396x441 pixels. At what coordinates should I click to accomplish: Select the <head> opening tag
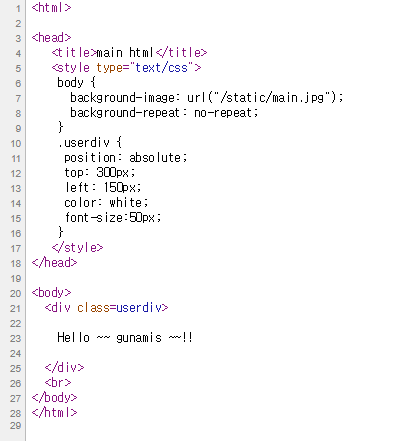click(x=51, y=37)
